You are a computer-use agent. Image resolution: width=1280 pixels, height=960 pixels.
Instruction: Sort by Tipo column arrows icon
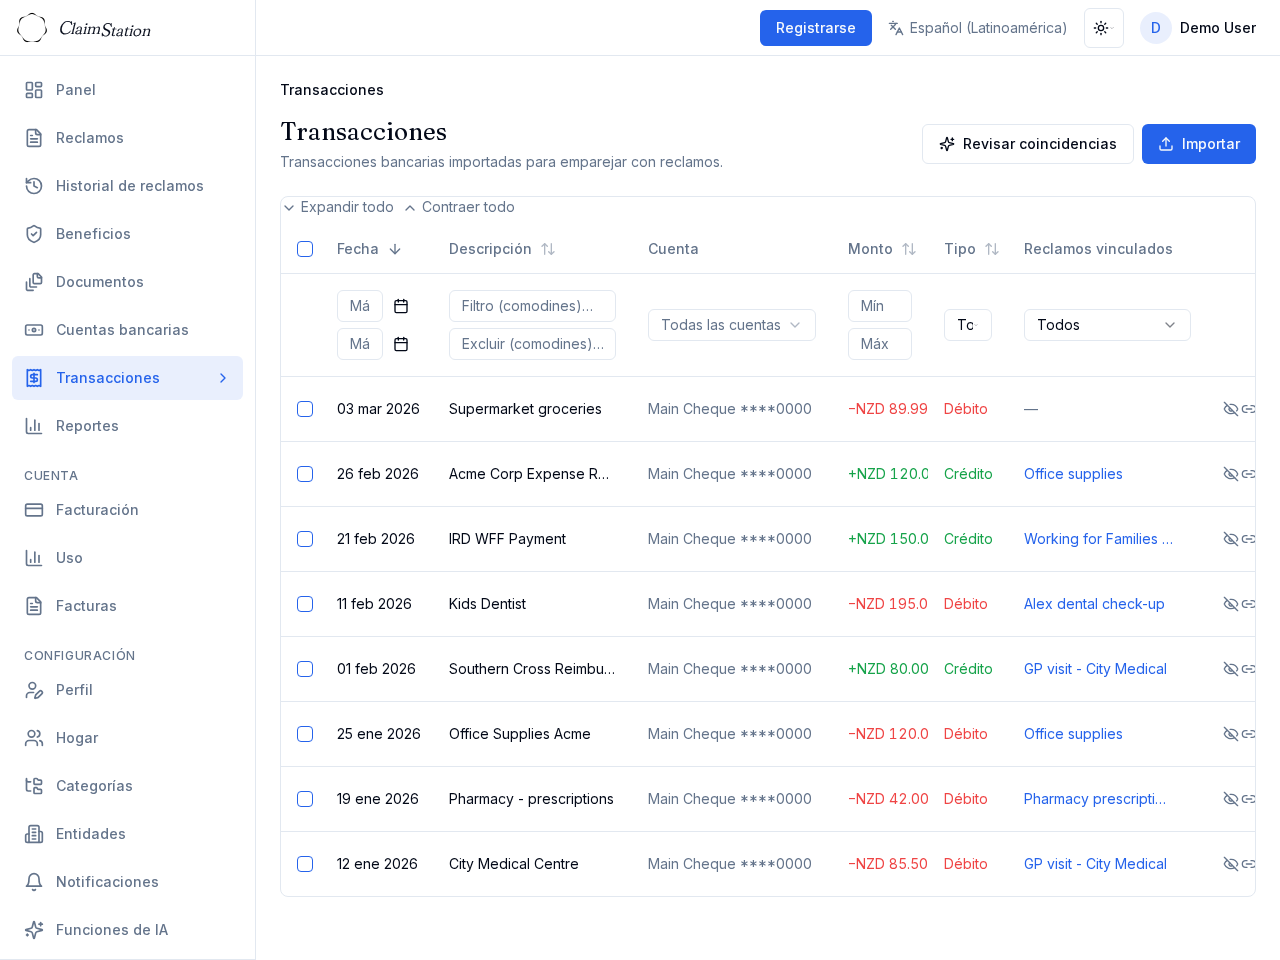992,249
